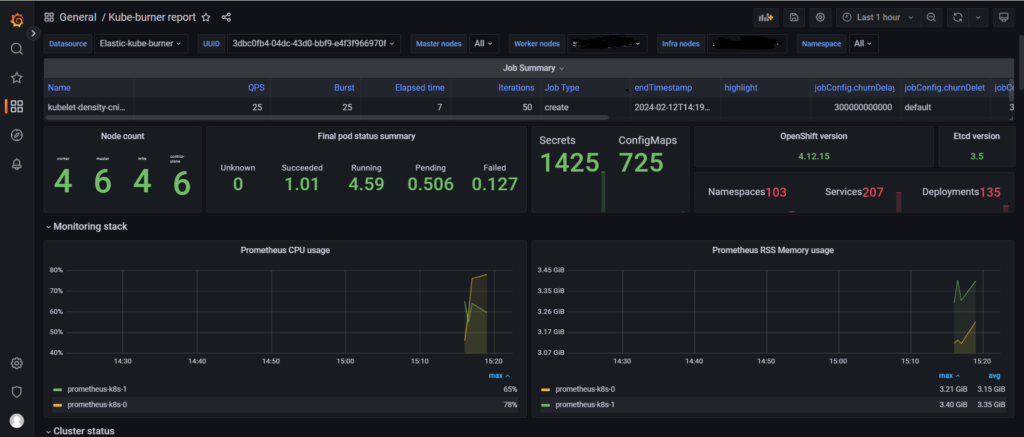Collapse the Monitoring stack row
1024x437 pixels.
[x=87, y=227]
